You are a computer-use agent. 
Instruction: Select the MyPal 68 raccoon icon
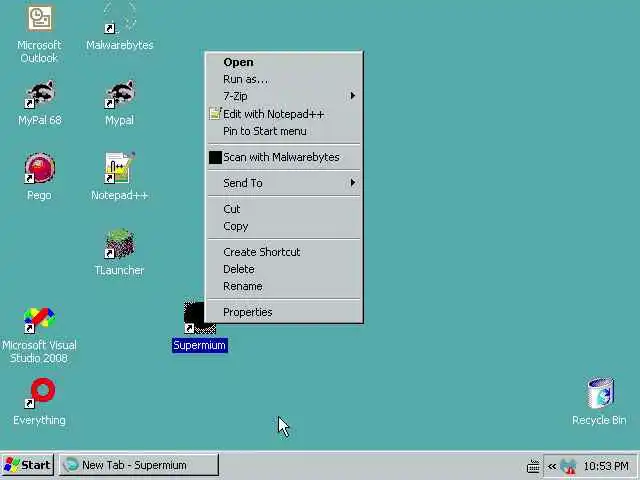coord(40,94)
